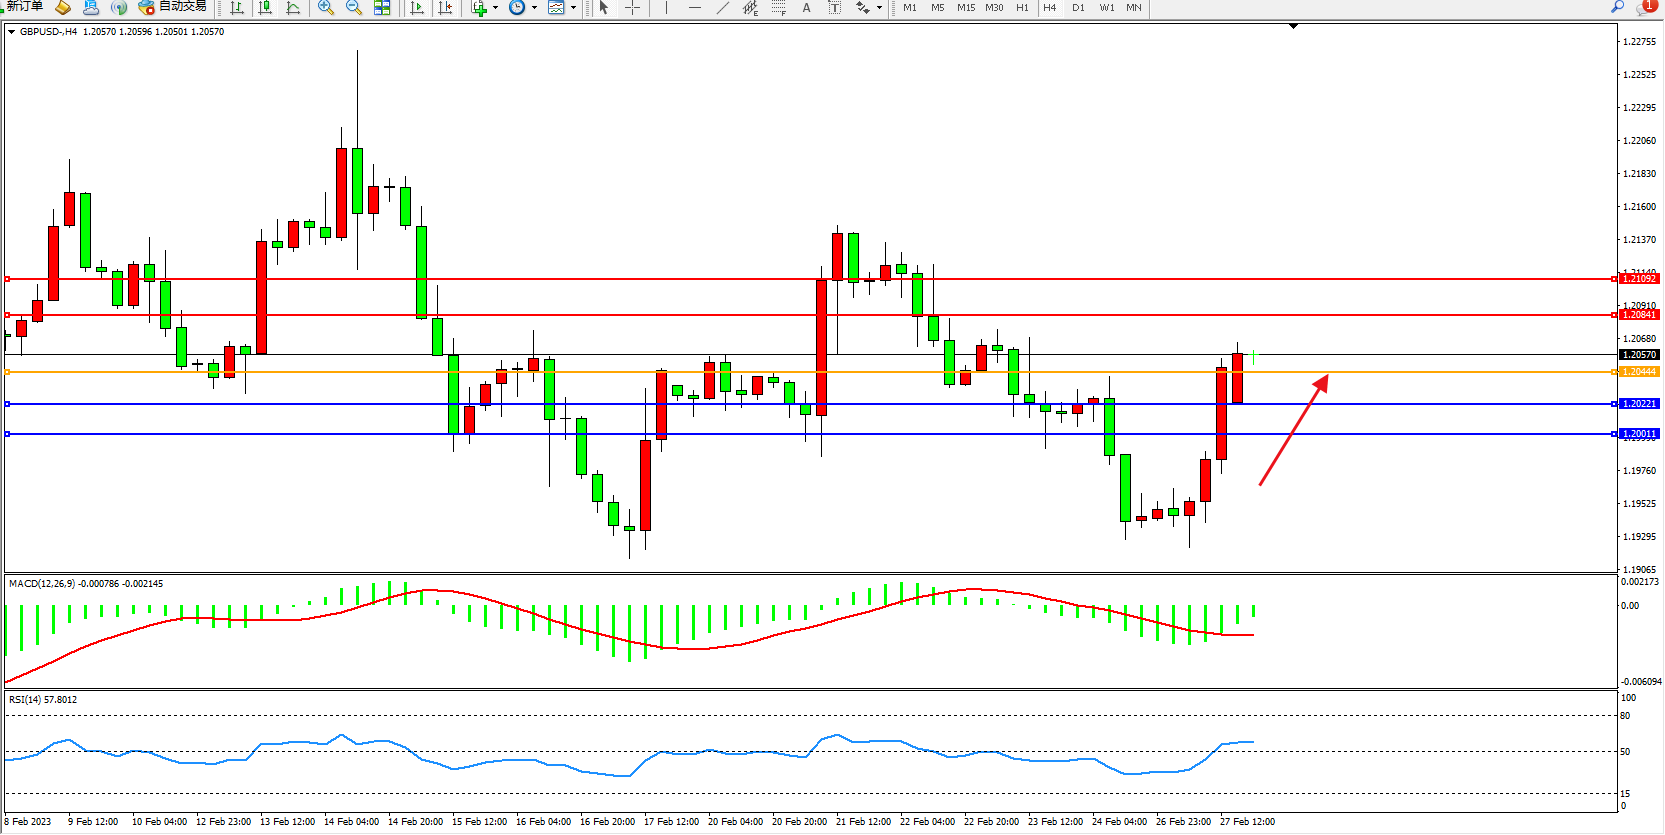Click the zoom out magnifier icon
The height and width of the screenshot is (835, 1665).
pos(353,8)
